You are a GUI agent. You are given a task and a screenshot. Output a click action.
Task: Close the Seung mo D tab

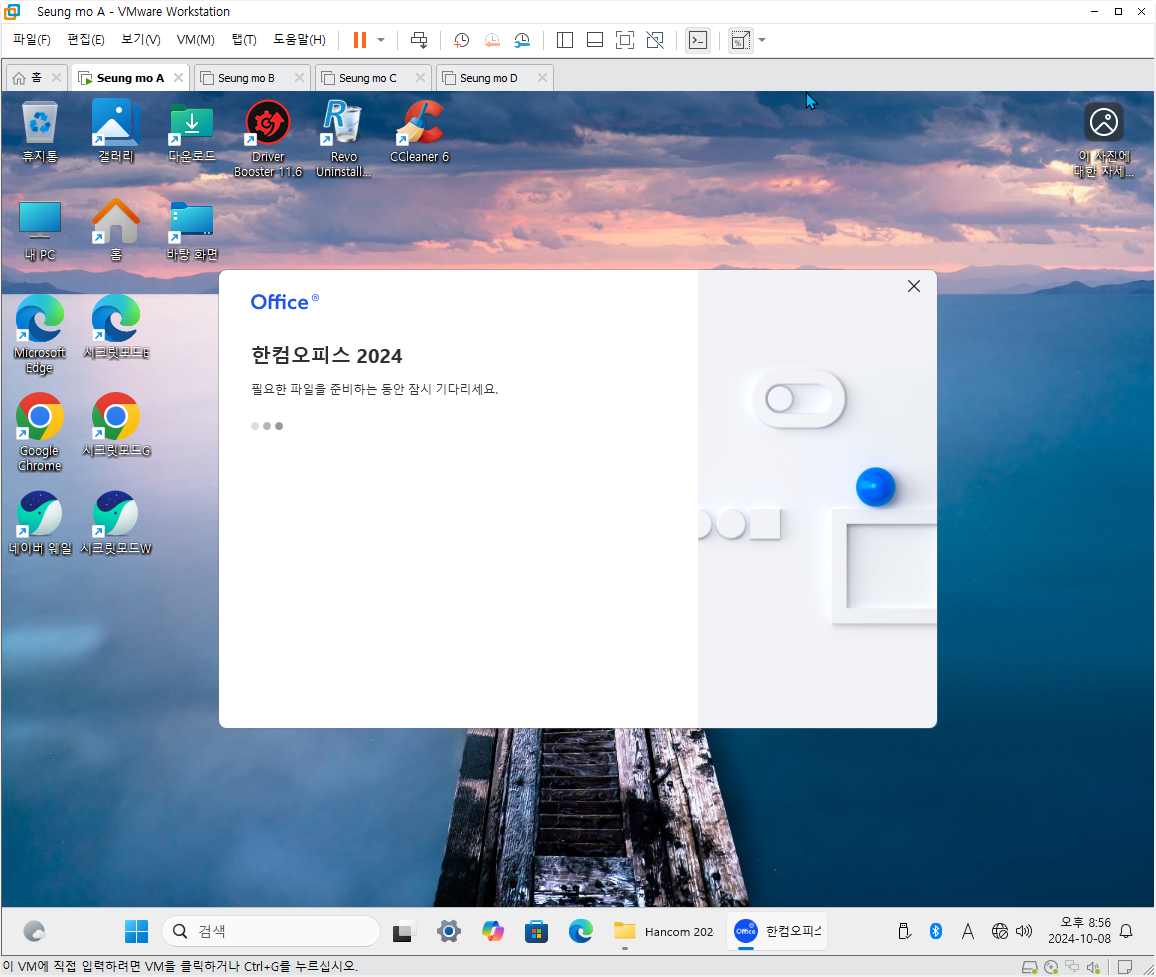click(x=543, y=77)
